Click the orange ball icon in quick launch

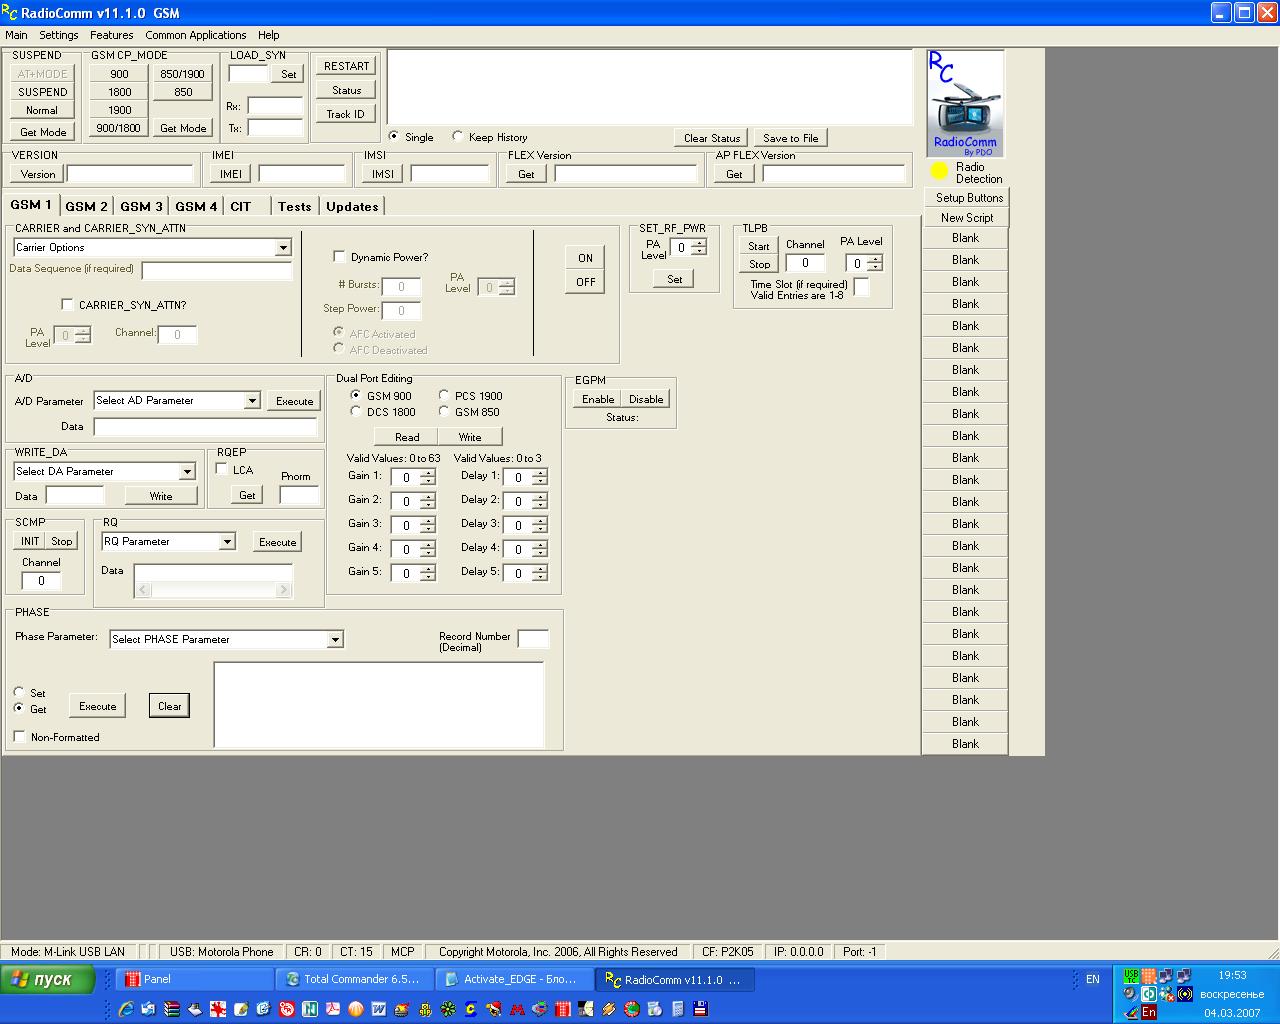pos(355,1009)
